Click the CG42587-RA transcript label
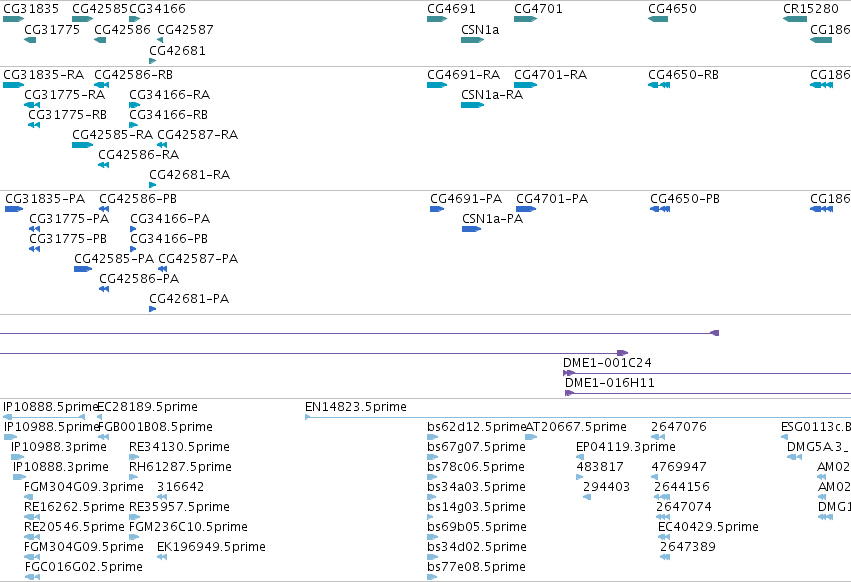This screenshot has width=851, height=582. (198, 135)
